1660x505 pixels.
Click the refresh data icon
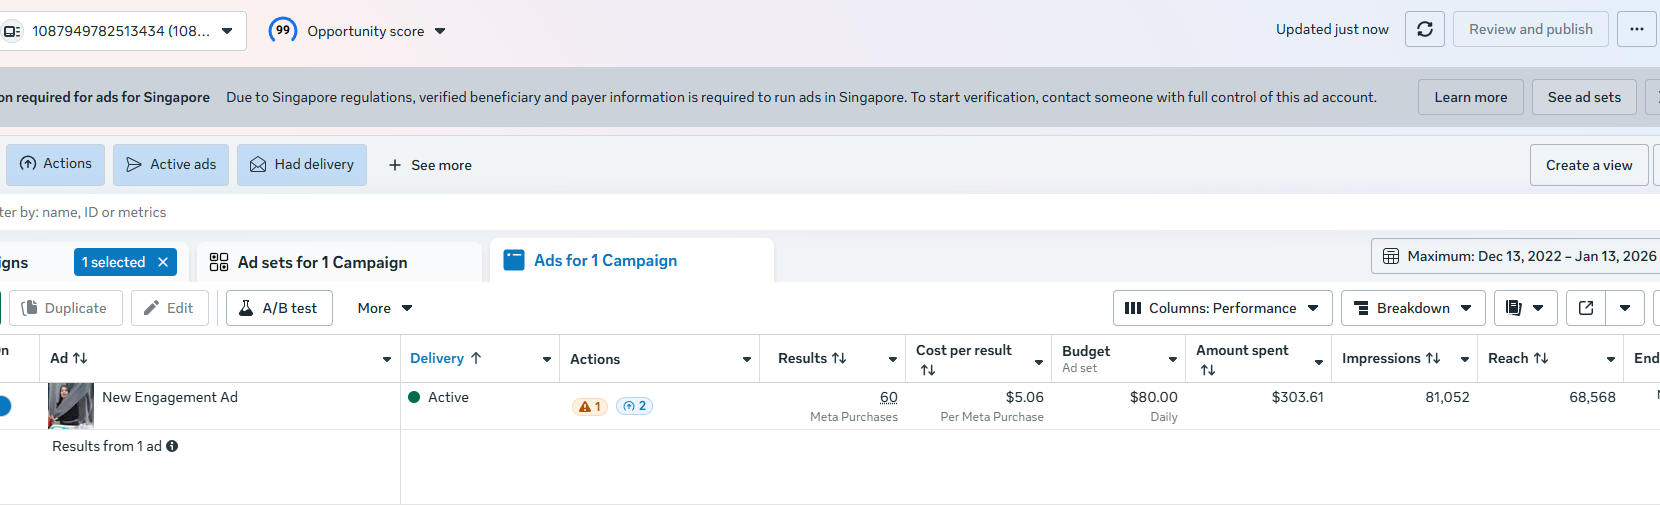pyautogui.click(x=1425, y=29)
